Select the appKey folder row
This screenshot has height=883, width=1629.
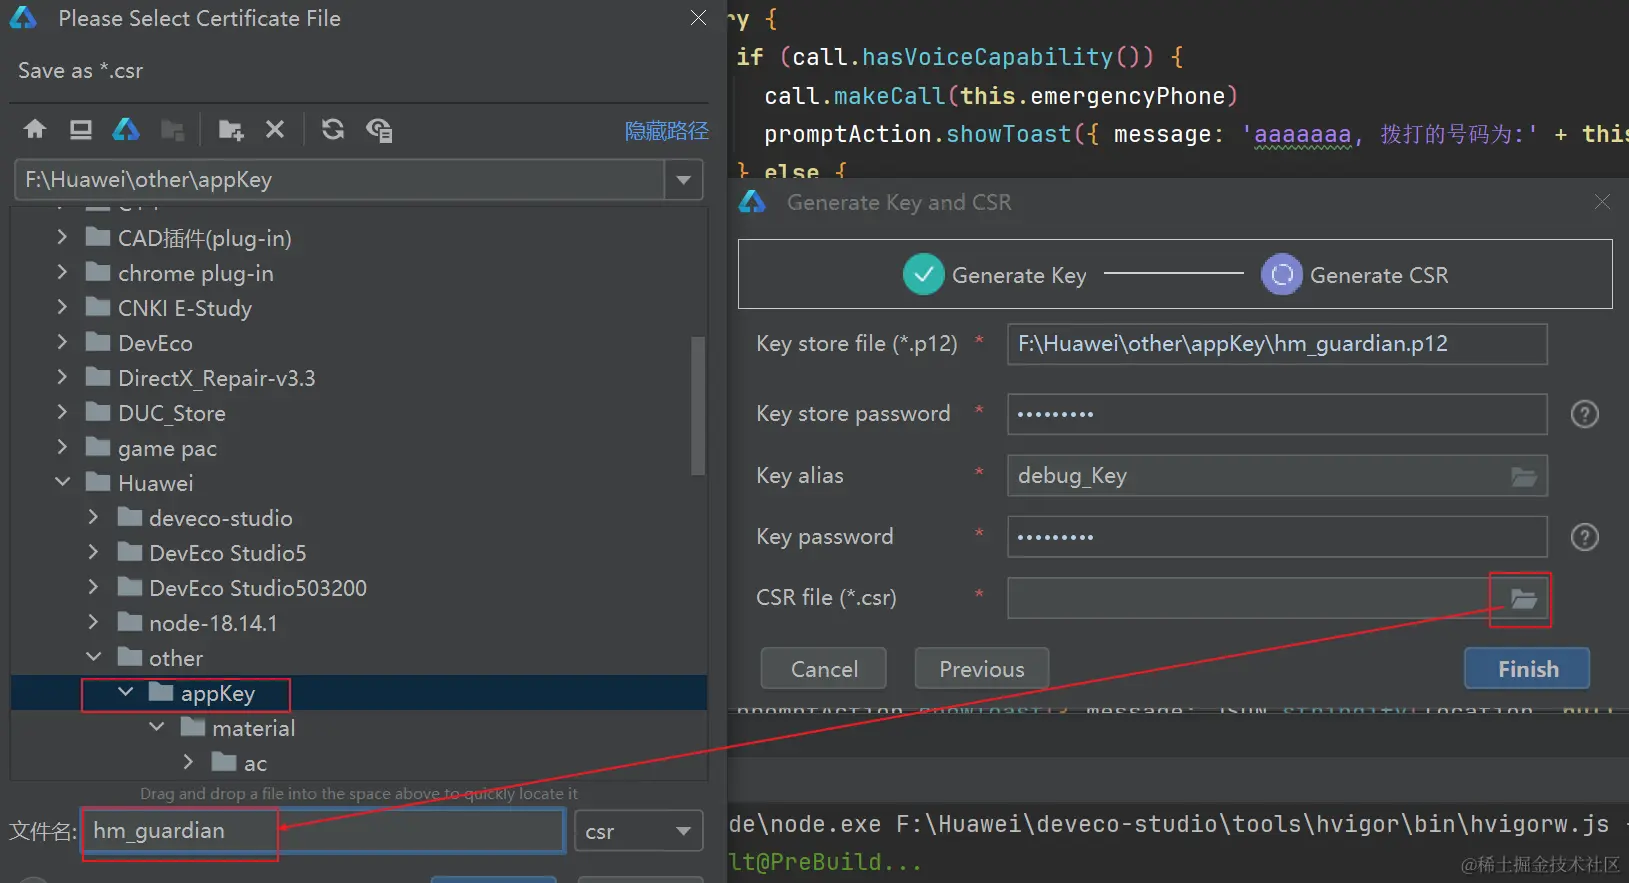(359, 693)
